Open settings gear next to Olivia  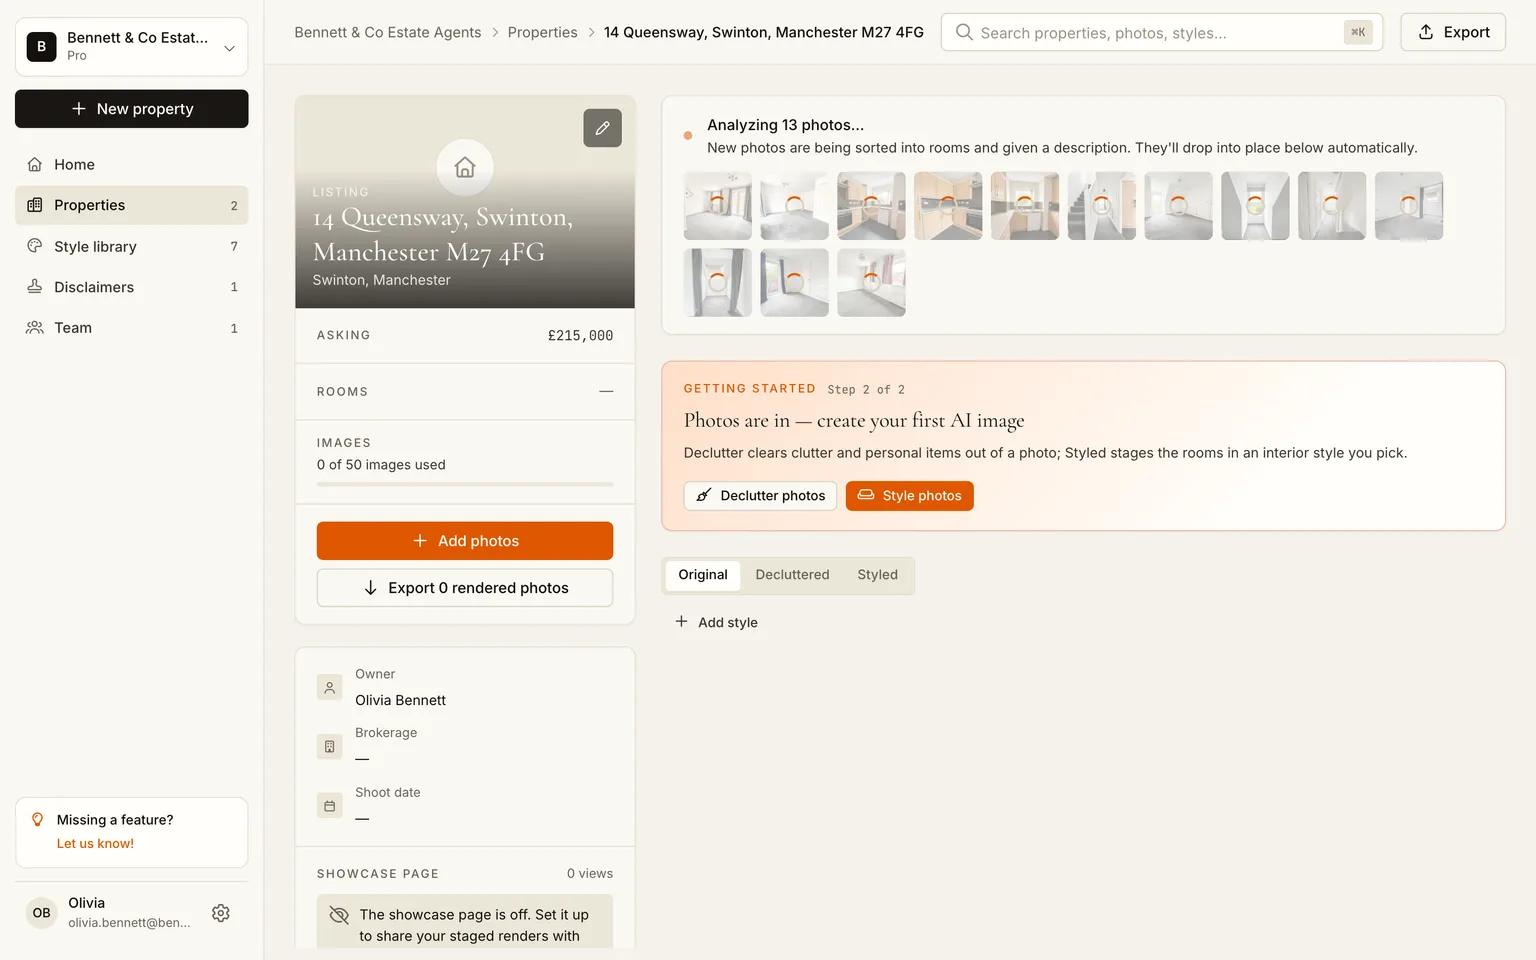(x=221, y=913)
